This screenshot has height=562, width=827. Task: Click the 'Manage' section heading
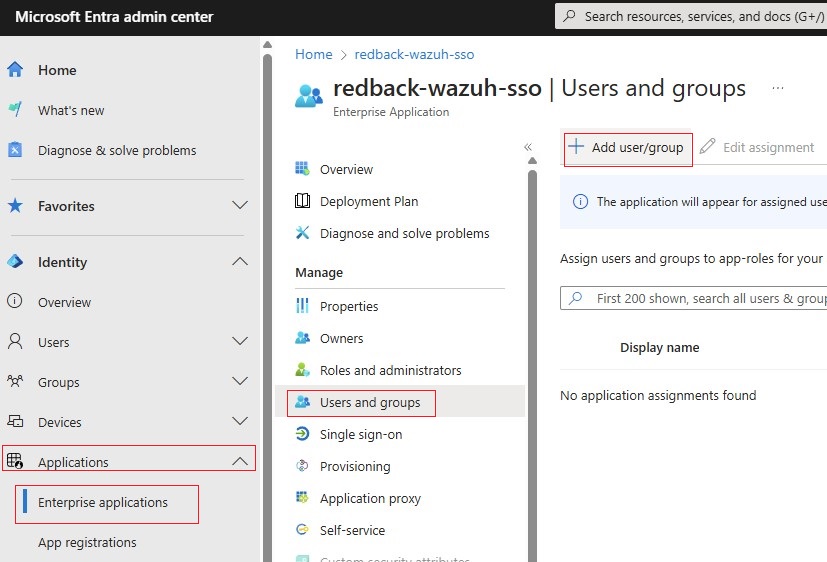click(x=319, y=273)
